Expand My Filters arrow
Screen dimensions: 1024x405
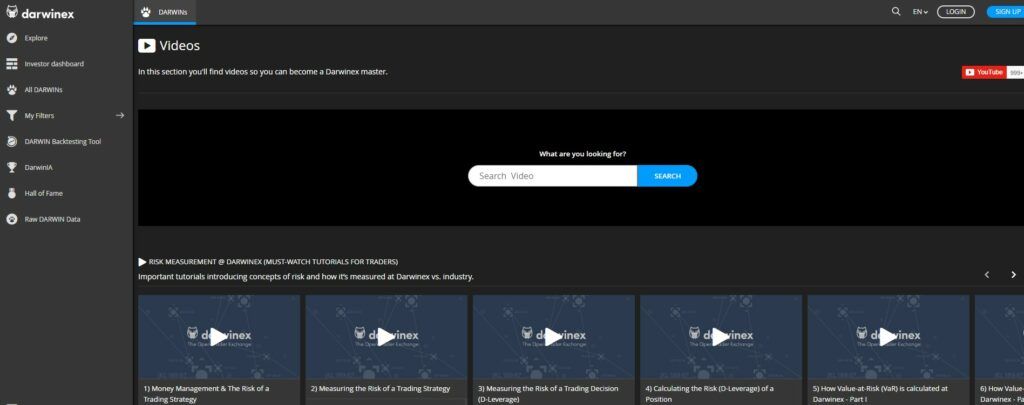pos(120,116)
